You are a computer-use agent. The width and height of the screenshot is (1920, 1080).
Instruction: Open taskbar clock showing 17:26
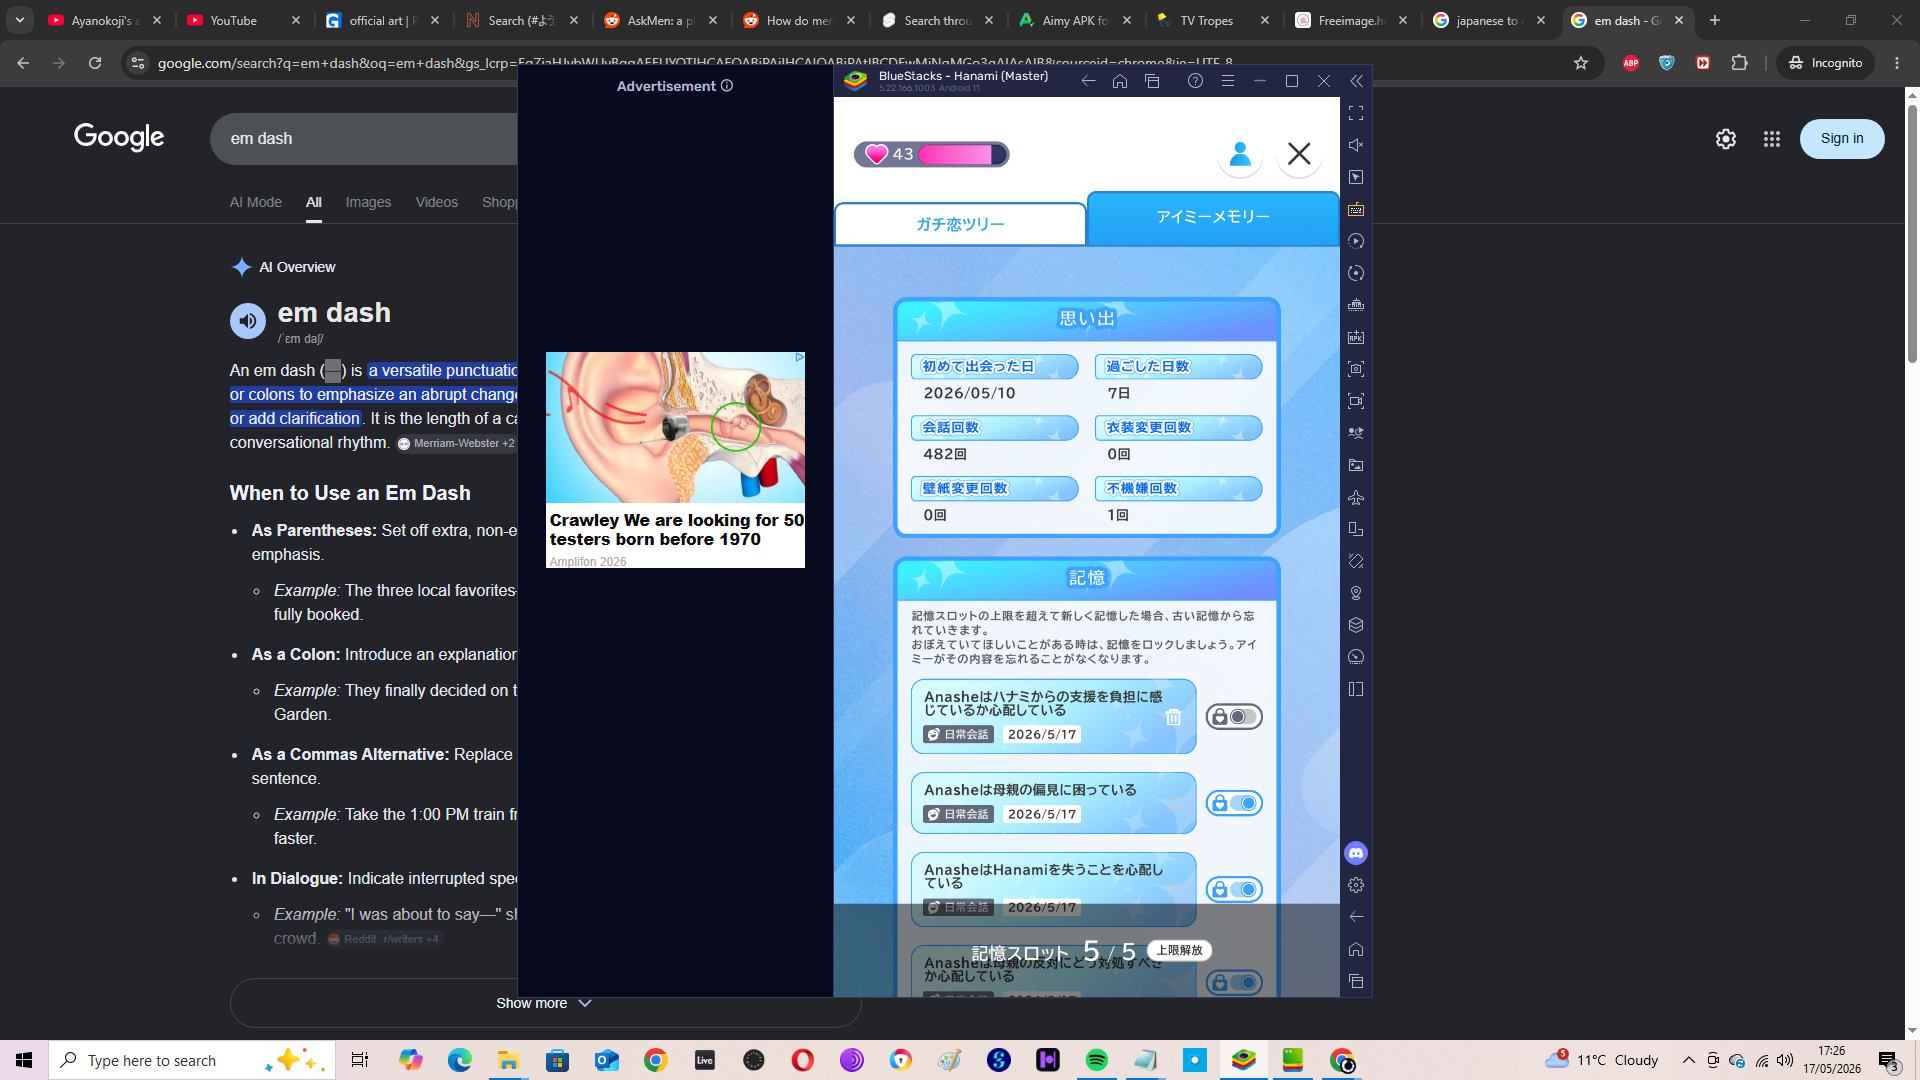pyautogui.click(x=1832, y=1060)
